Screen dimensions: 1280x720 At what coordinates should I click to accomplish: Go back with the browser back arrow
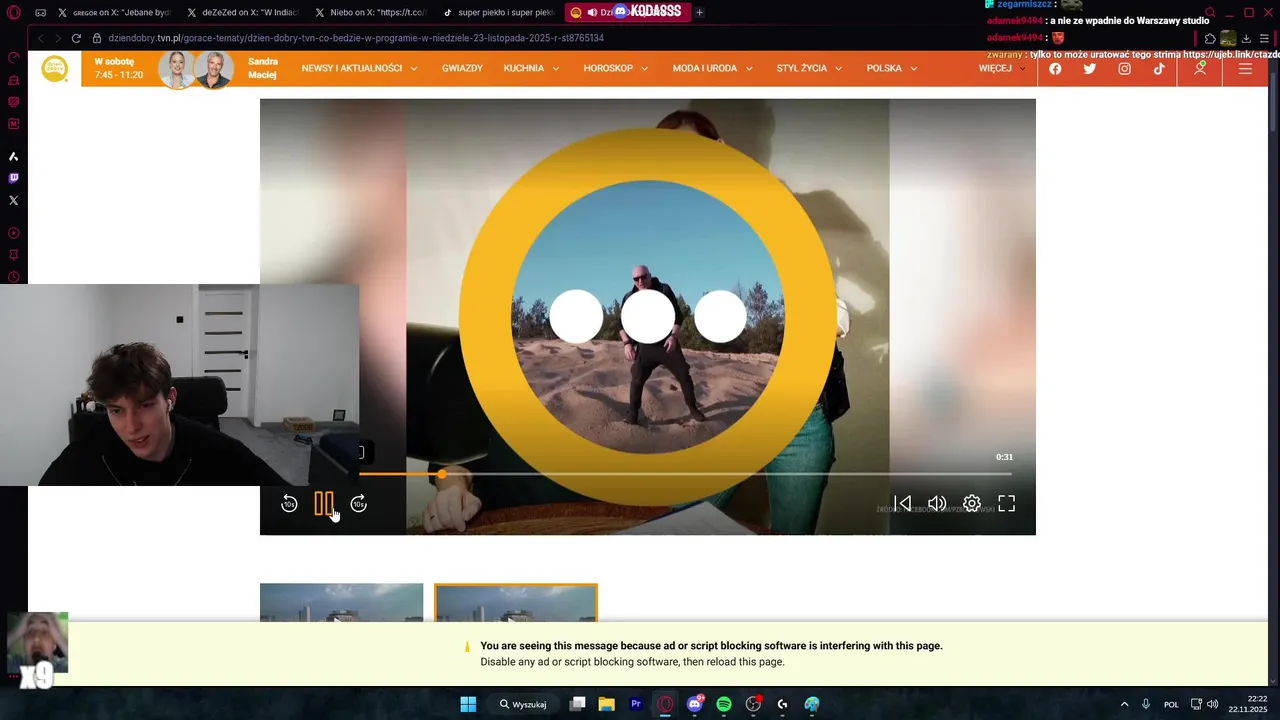40,38
